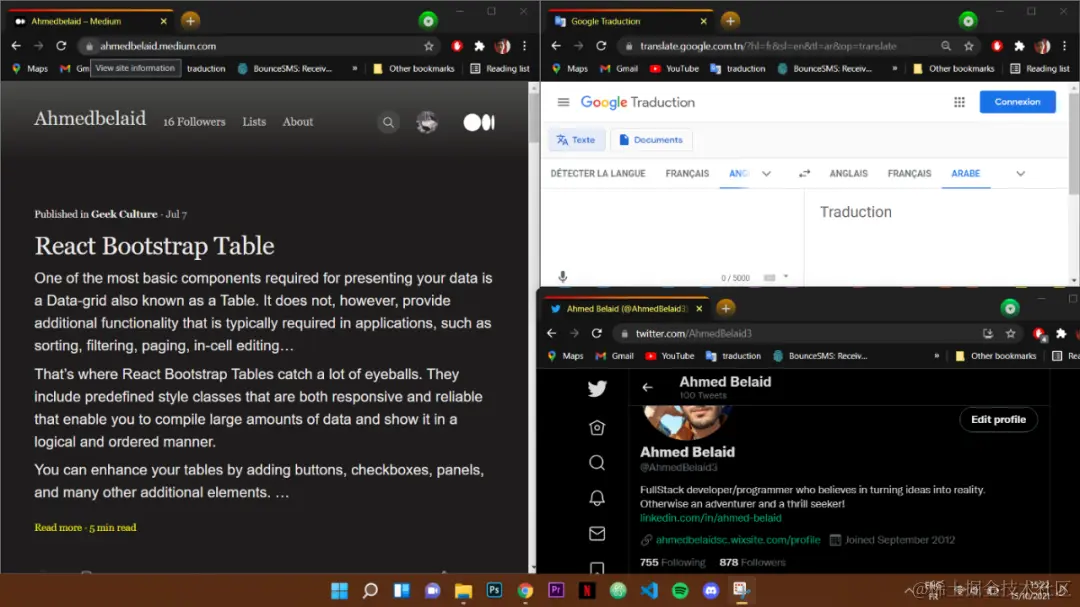Click the Edit profile button
Screen dimensions: 1080x607
pos(998,420)
